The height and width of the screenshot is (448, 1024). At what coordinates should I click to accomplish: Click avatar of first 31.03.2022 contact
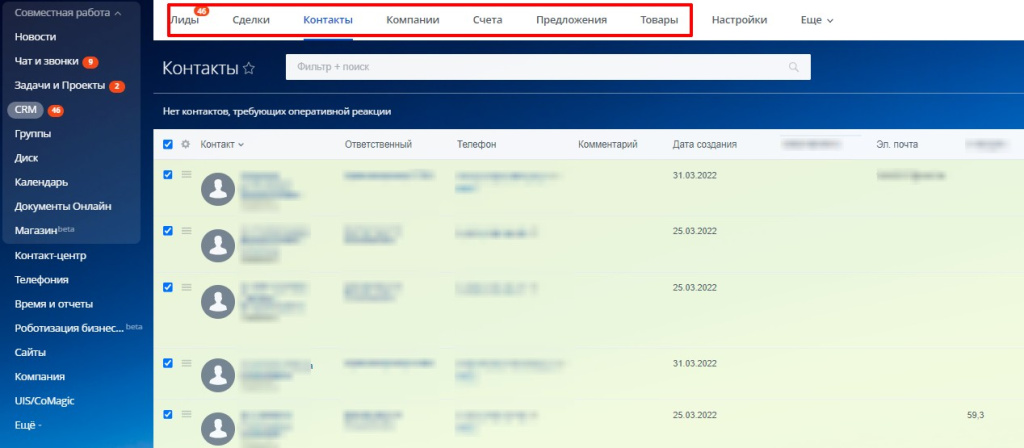217,189
